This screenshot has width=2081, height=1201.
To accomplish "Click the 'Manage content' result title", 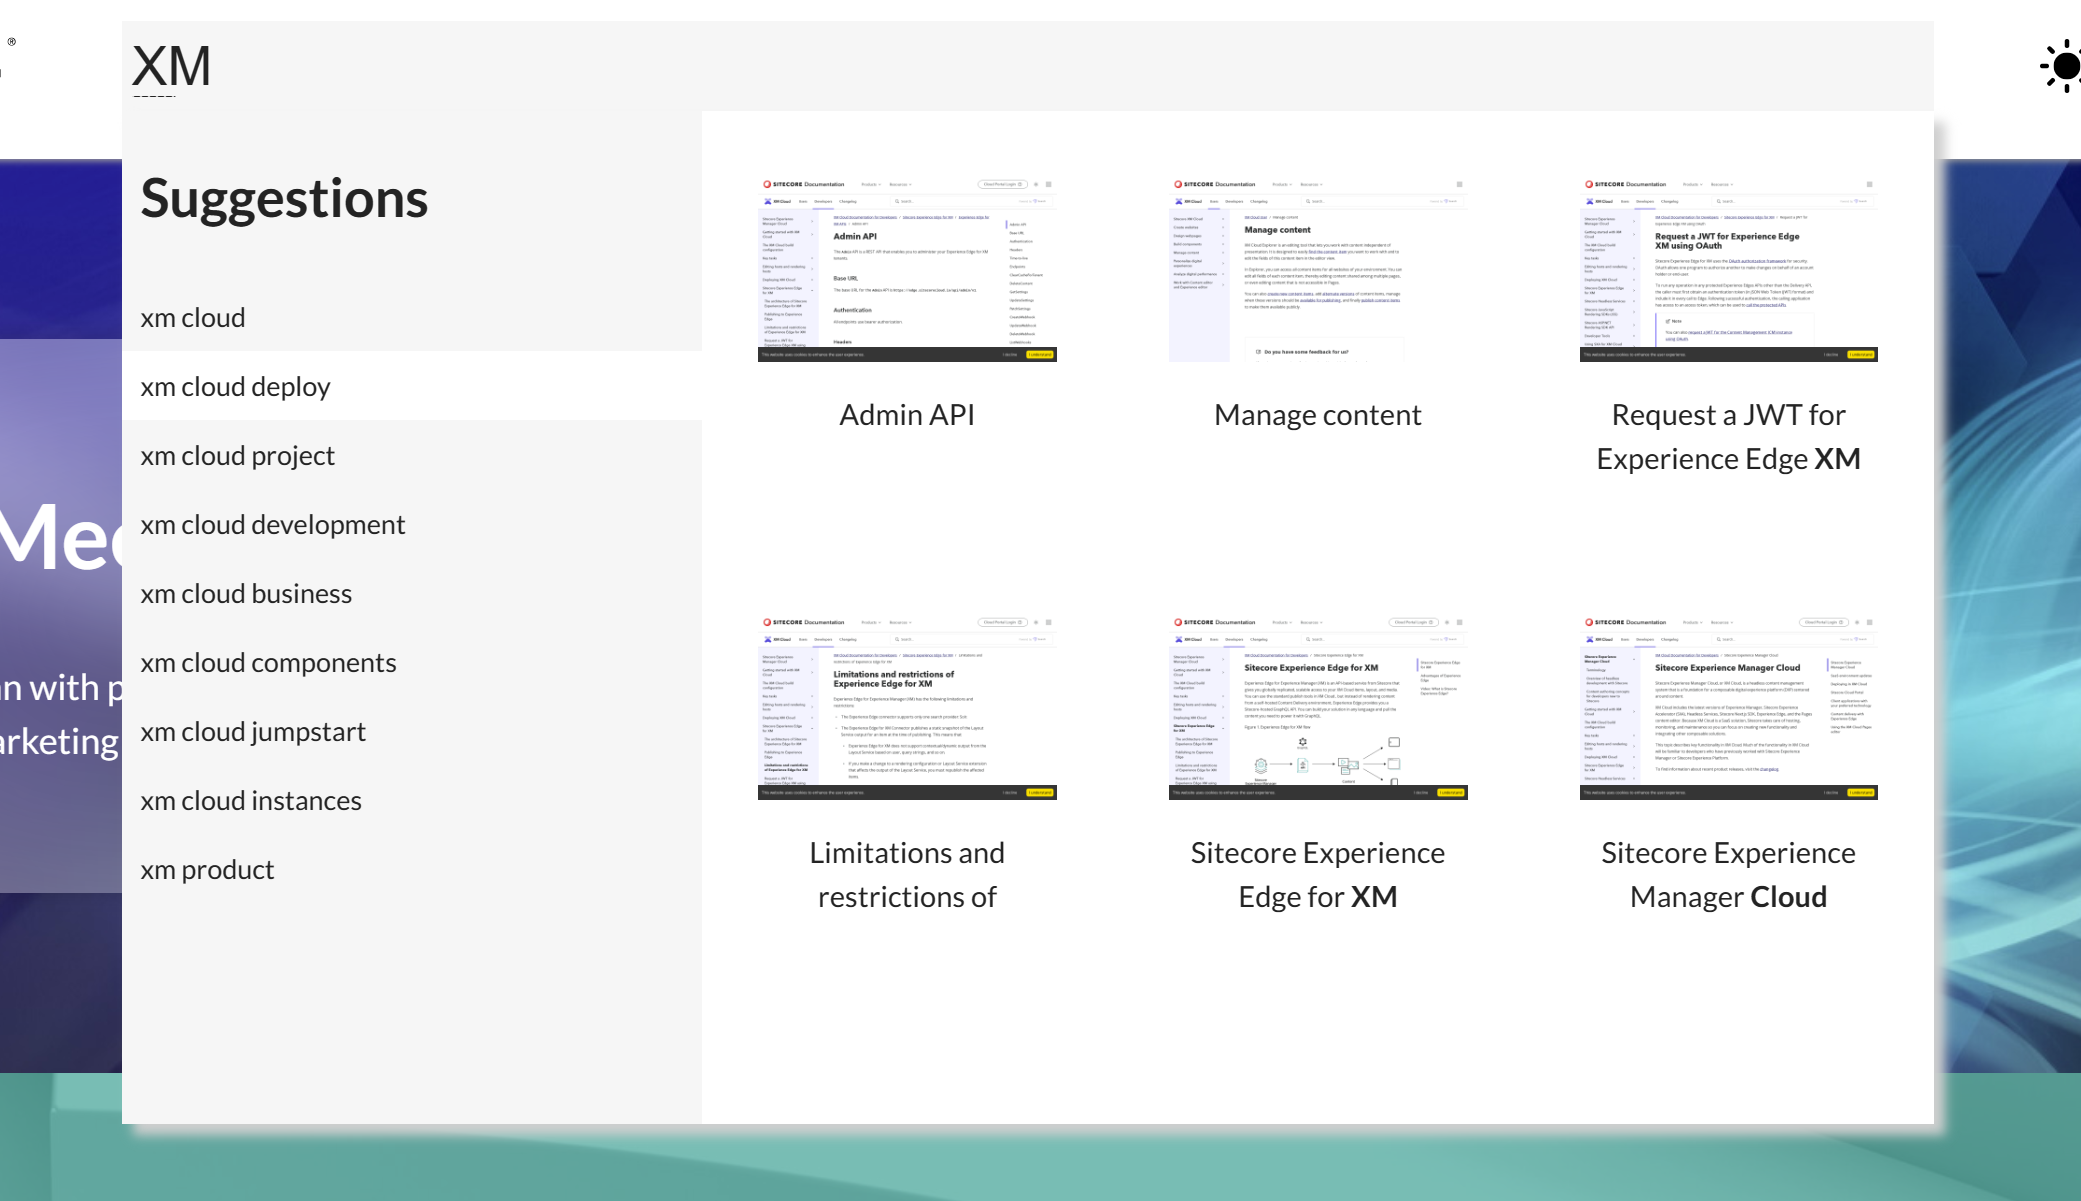I will [1318, 414].
